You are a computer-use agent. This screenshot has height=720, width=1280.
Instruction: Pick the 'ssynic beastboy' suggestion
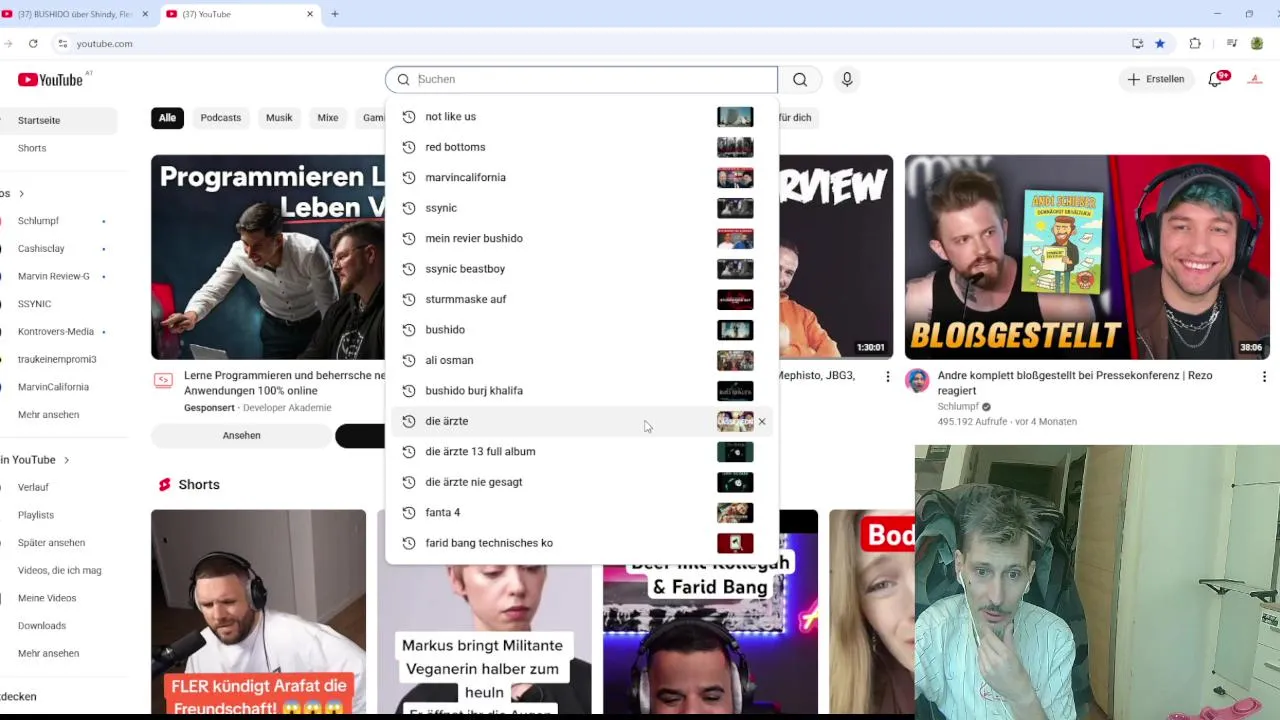click(581, 269)
